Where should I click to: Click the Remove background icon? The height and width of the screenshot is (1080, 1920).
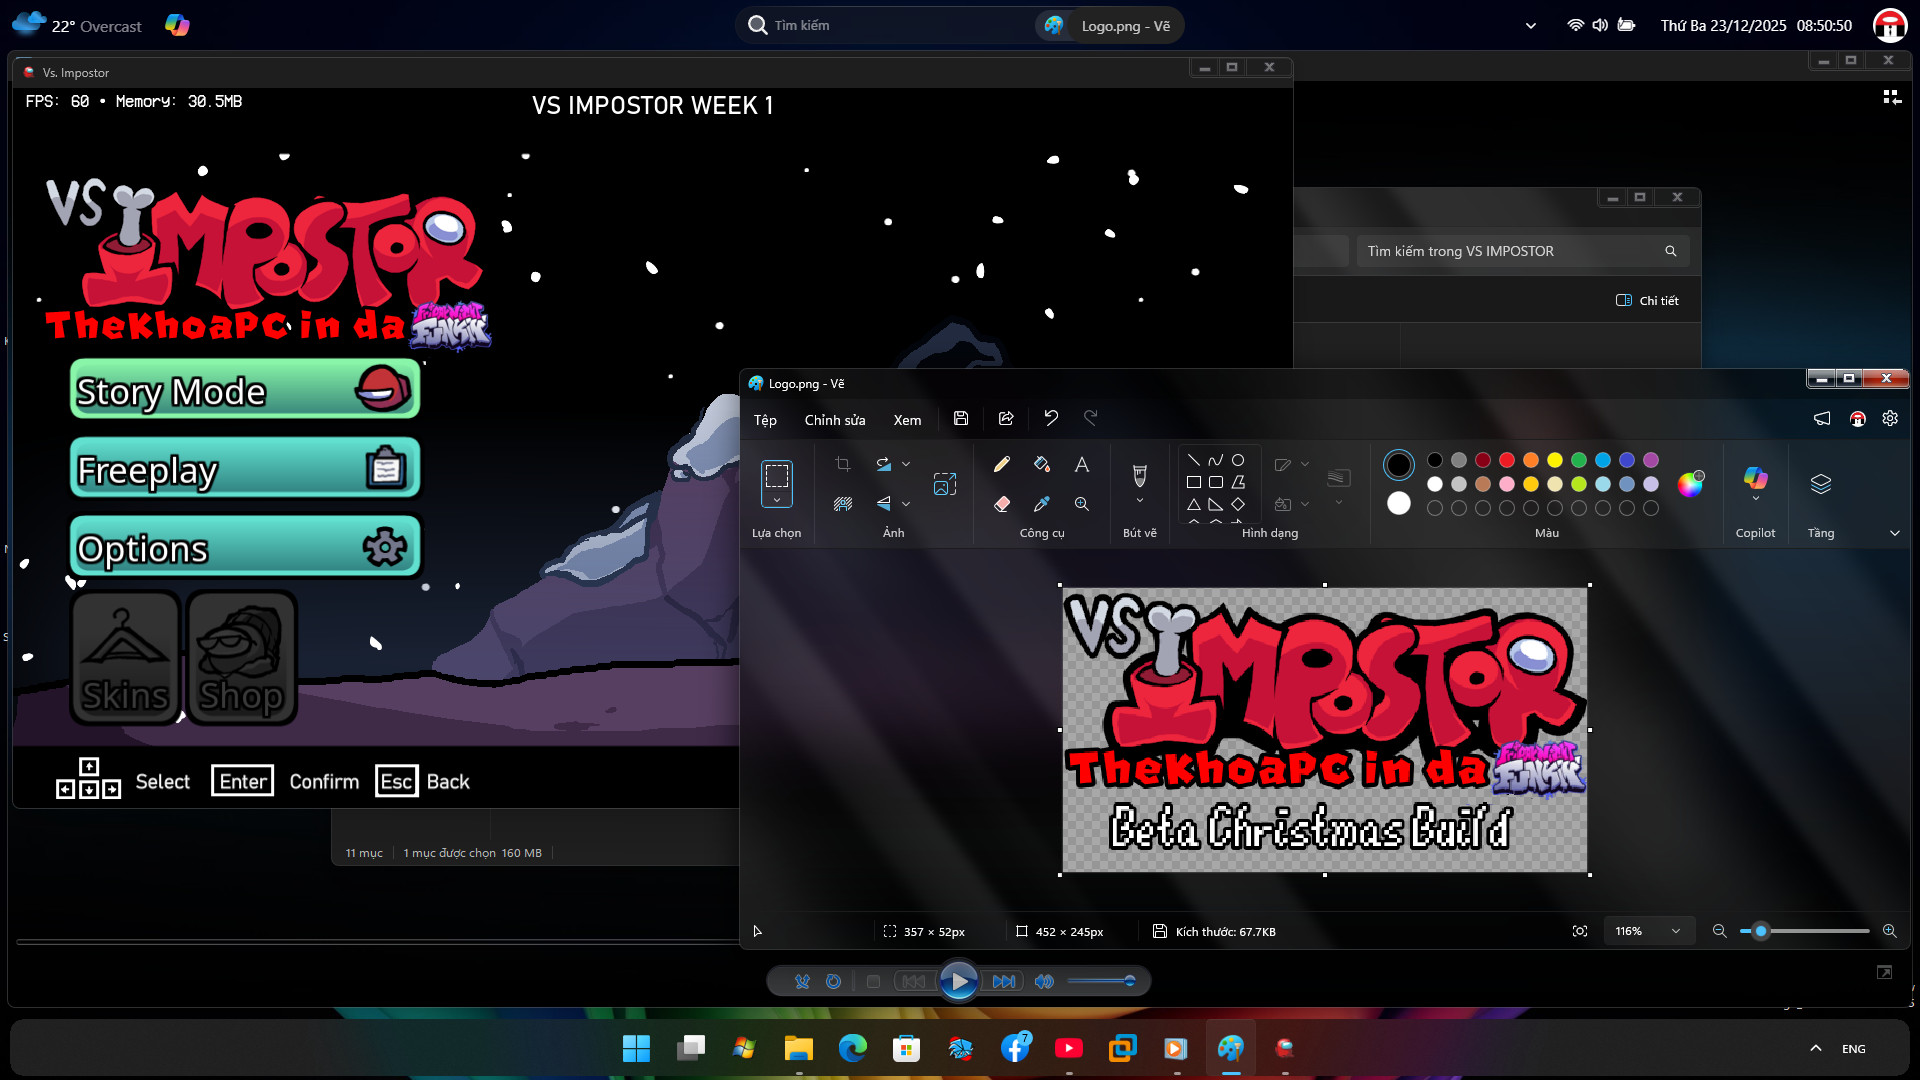pyautogui.click(x=843, y=504)
